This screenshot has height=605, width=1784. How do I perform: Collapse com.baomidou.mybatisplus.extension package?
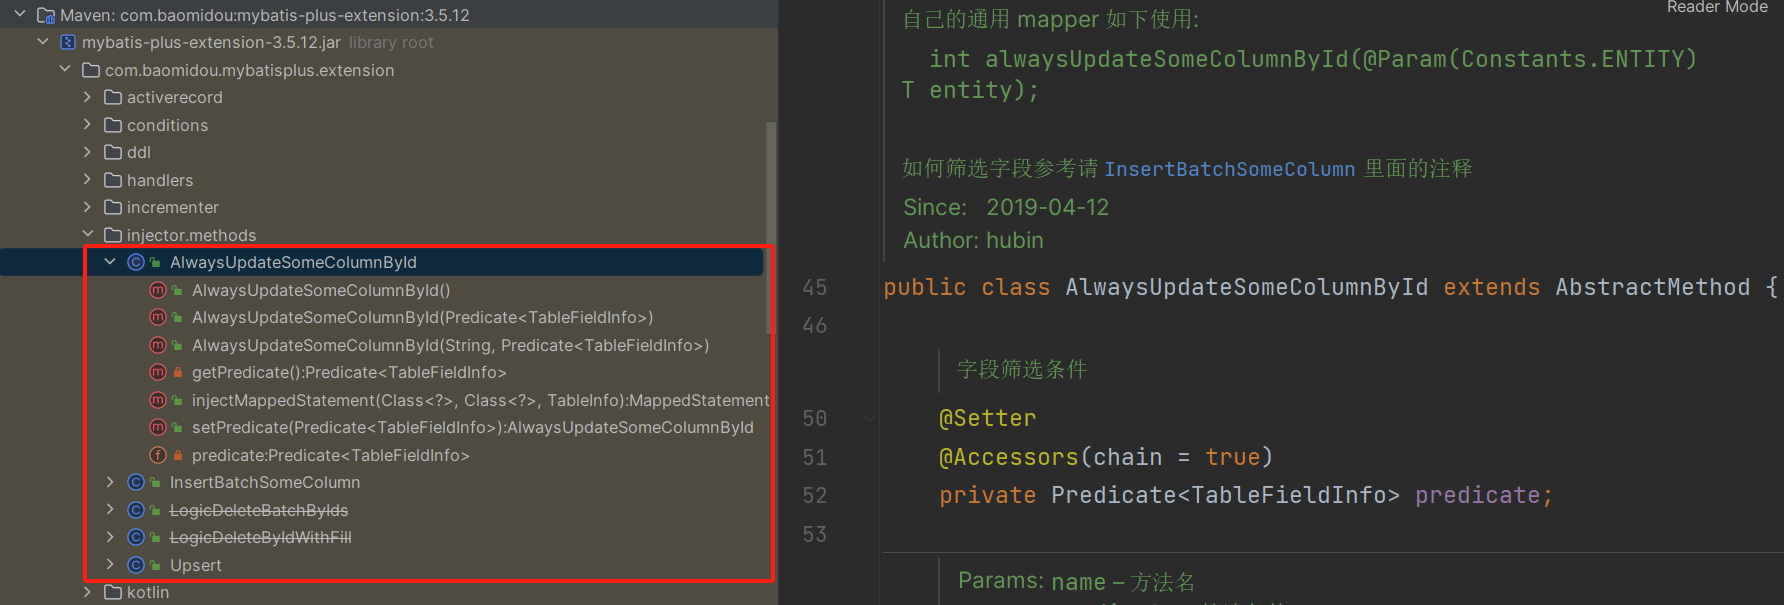(65, 70)
